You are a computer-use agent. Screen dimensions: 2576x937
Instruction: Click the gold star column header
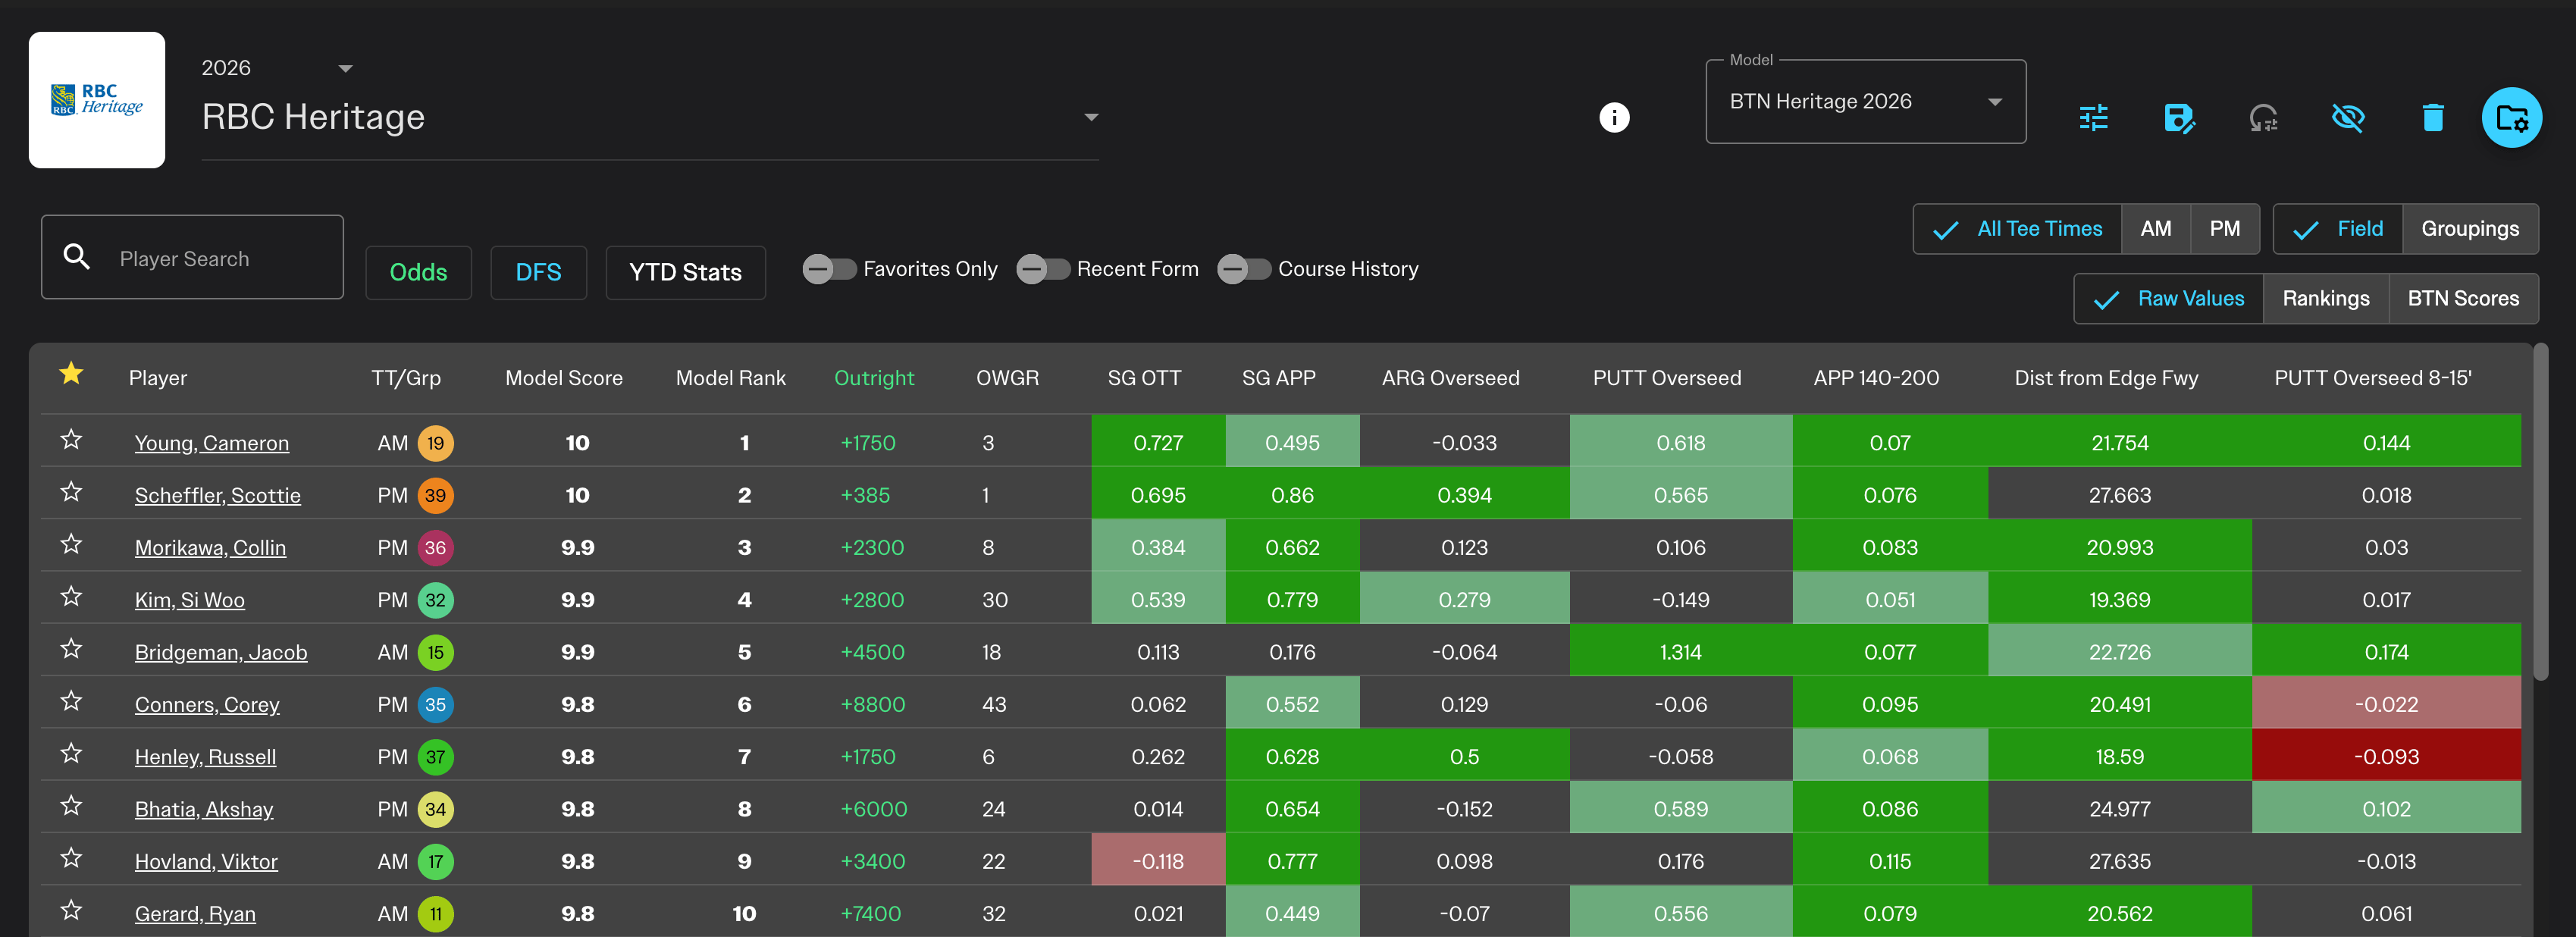71,375
